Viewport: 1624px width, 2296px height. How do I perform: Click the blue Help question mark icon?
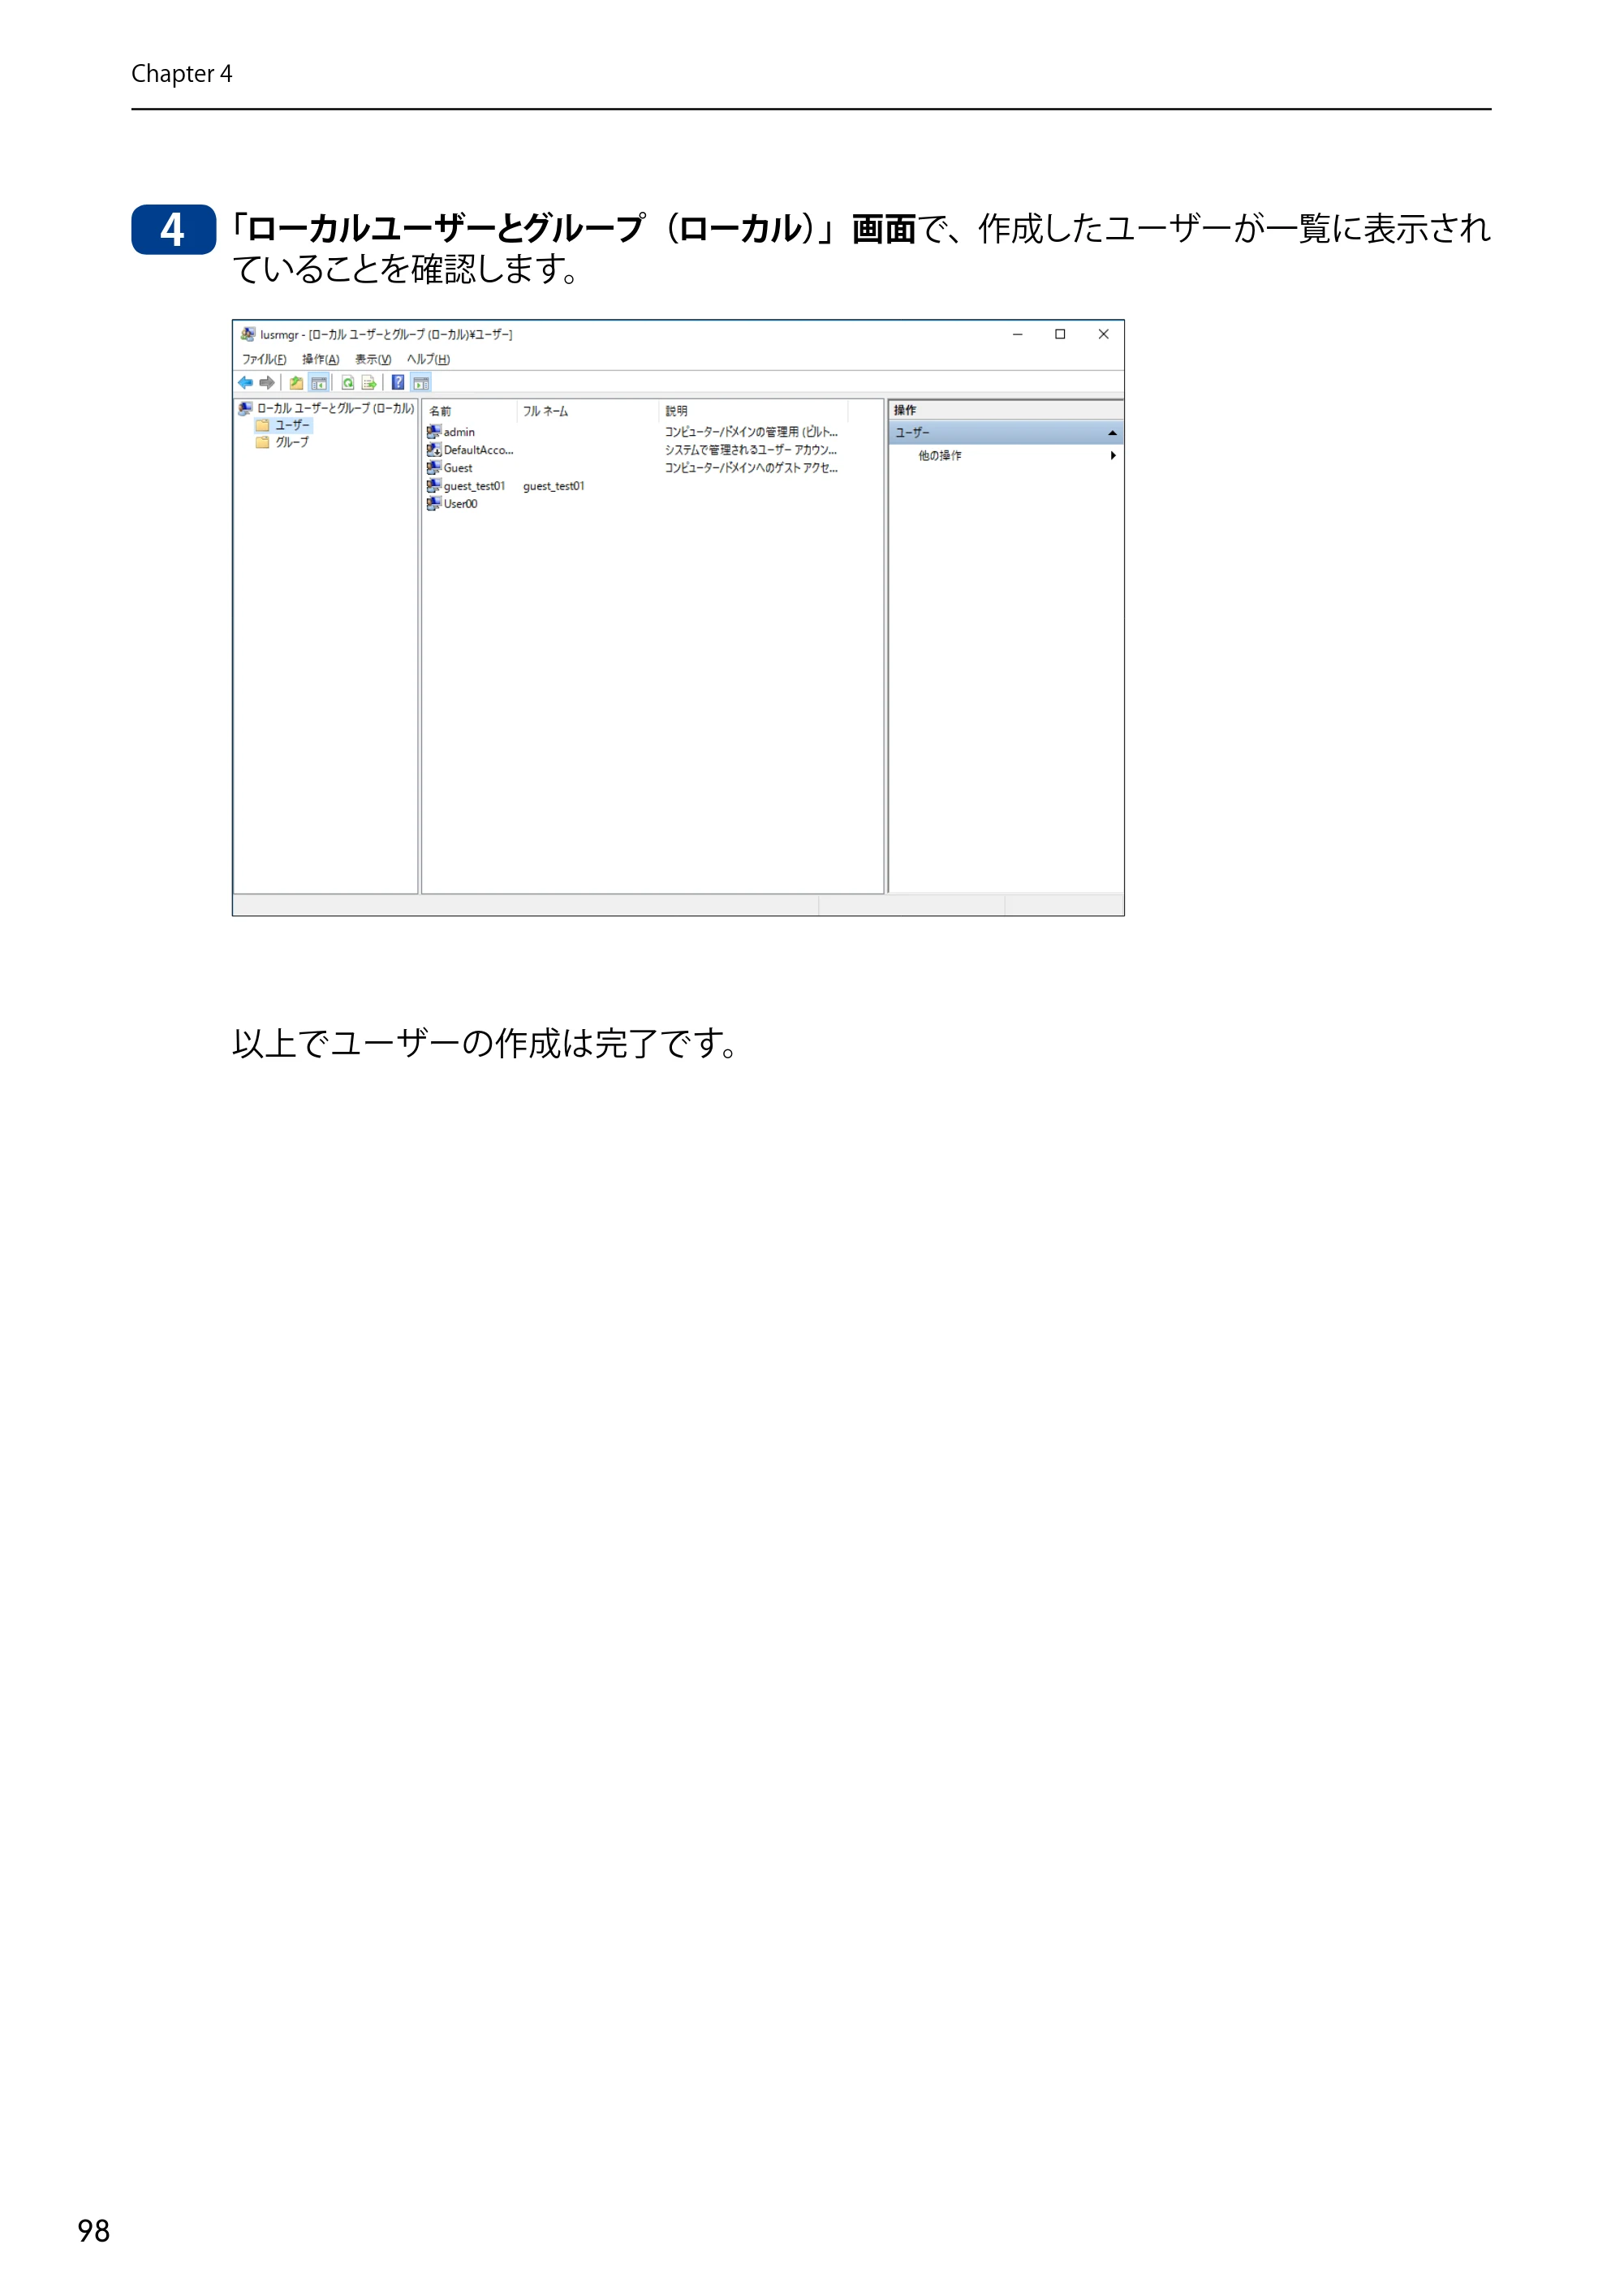tap(398, 383)
